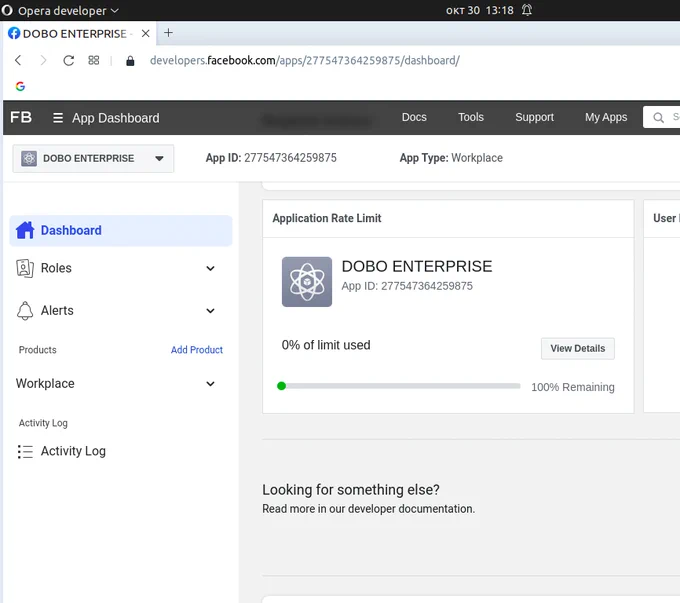This screenshot has width=680, height=603.
Task: Click the Dashboard home icon
Action: pyautogui.click(x=25, y=230)
